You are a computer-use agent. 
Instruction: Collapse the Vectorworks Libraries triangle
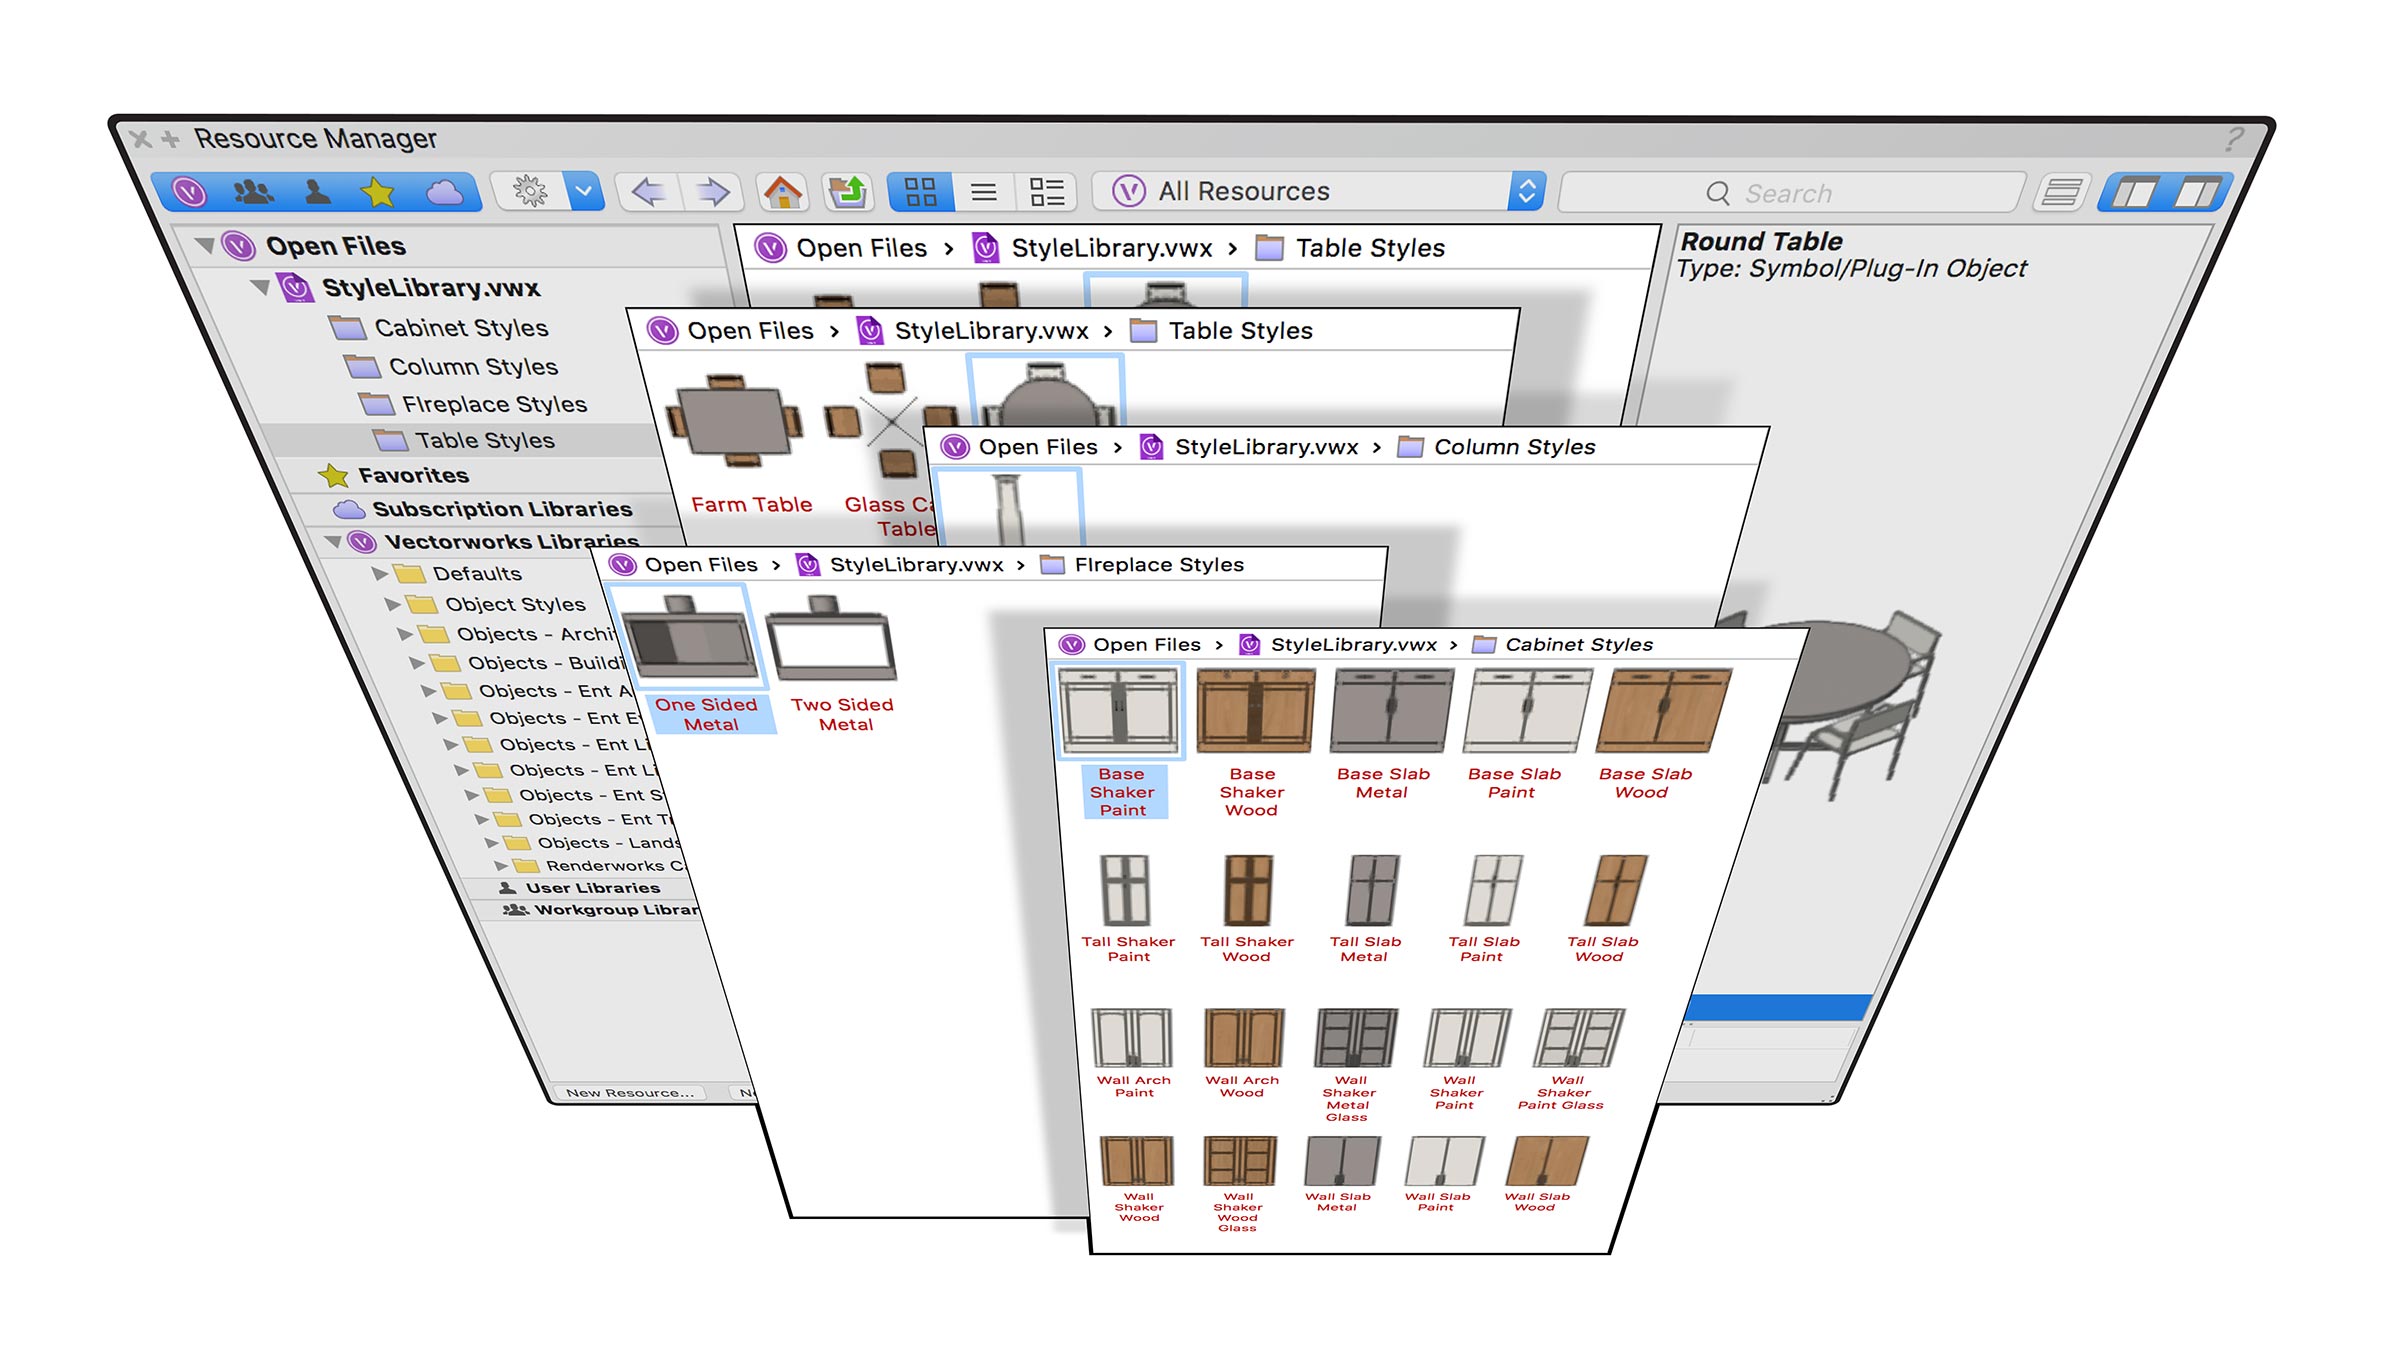333,541
